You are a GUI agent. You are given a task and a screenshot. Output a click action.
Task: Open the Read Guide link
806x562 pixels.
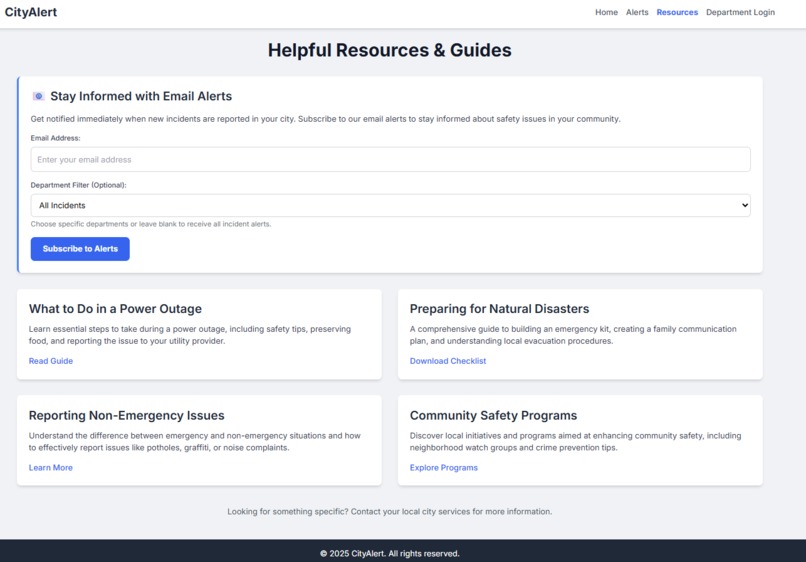[51, 361]
